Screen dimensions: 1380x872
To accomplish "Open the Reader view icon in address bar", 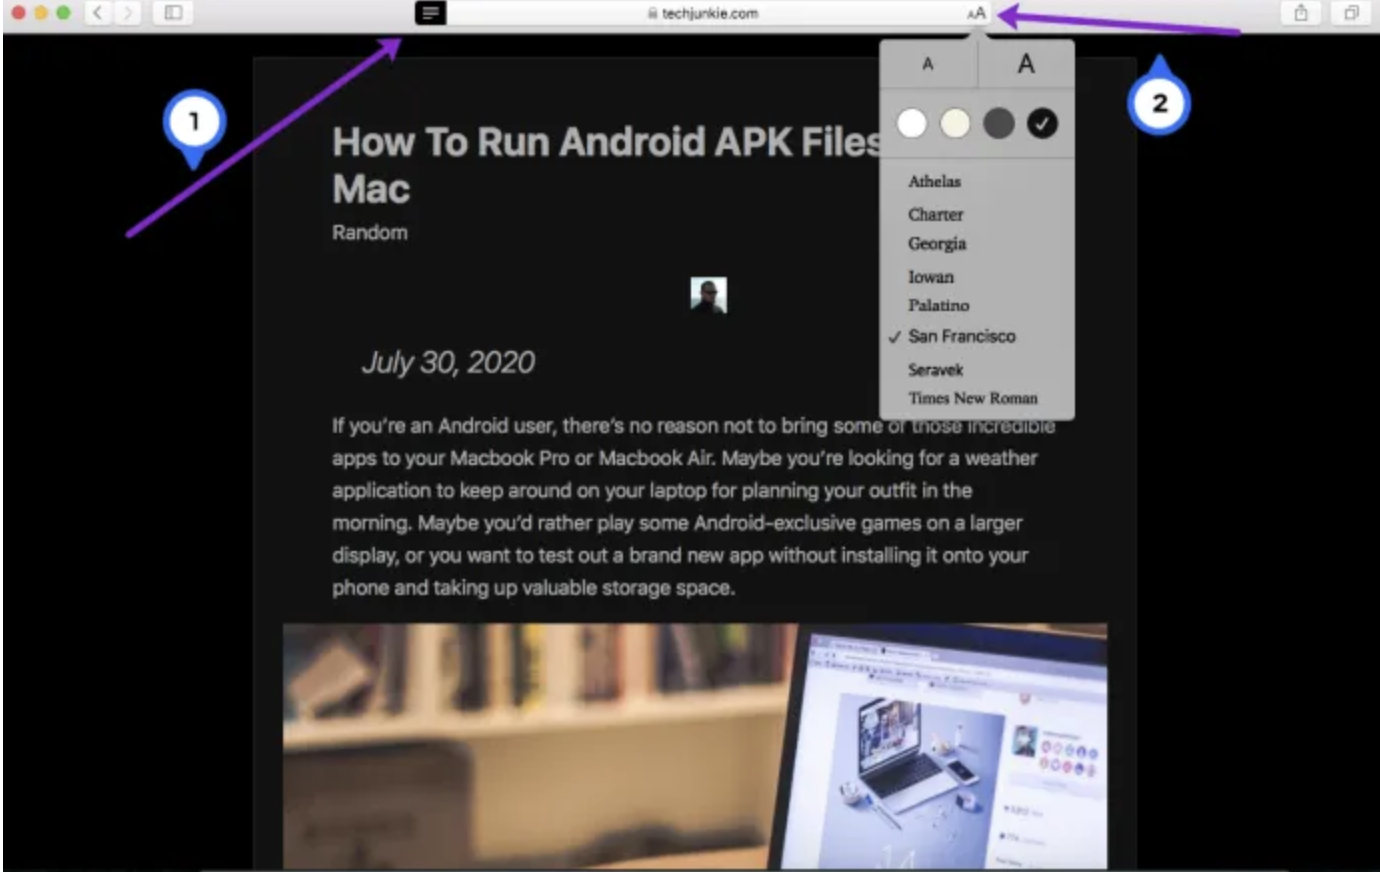I will click(428, 14).
